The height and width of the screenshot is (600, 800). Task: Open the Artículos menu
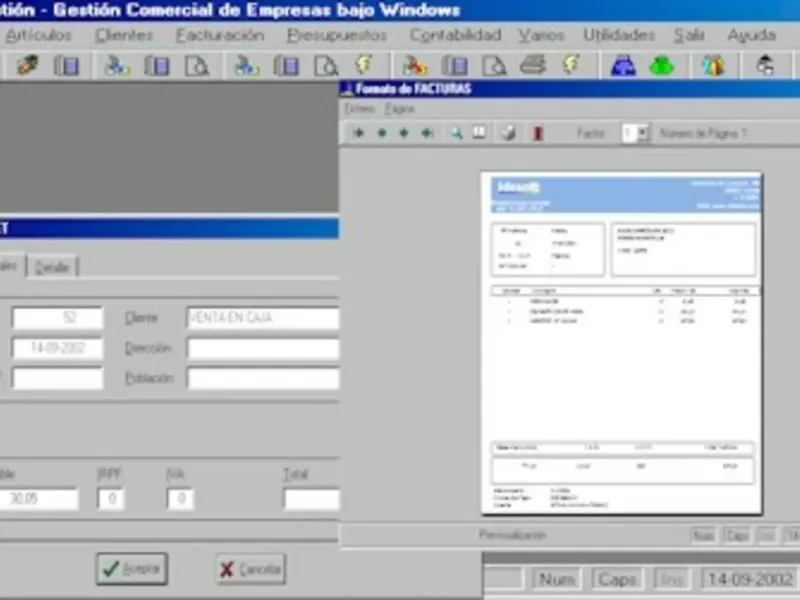[x=38, y=35]
